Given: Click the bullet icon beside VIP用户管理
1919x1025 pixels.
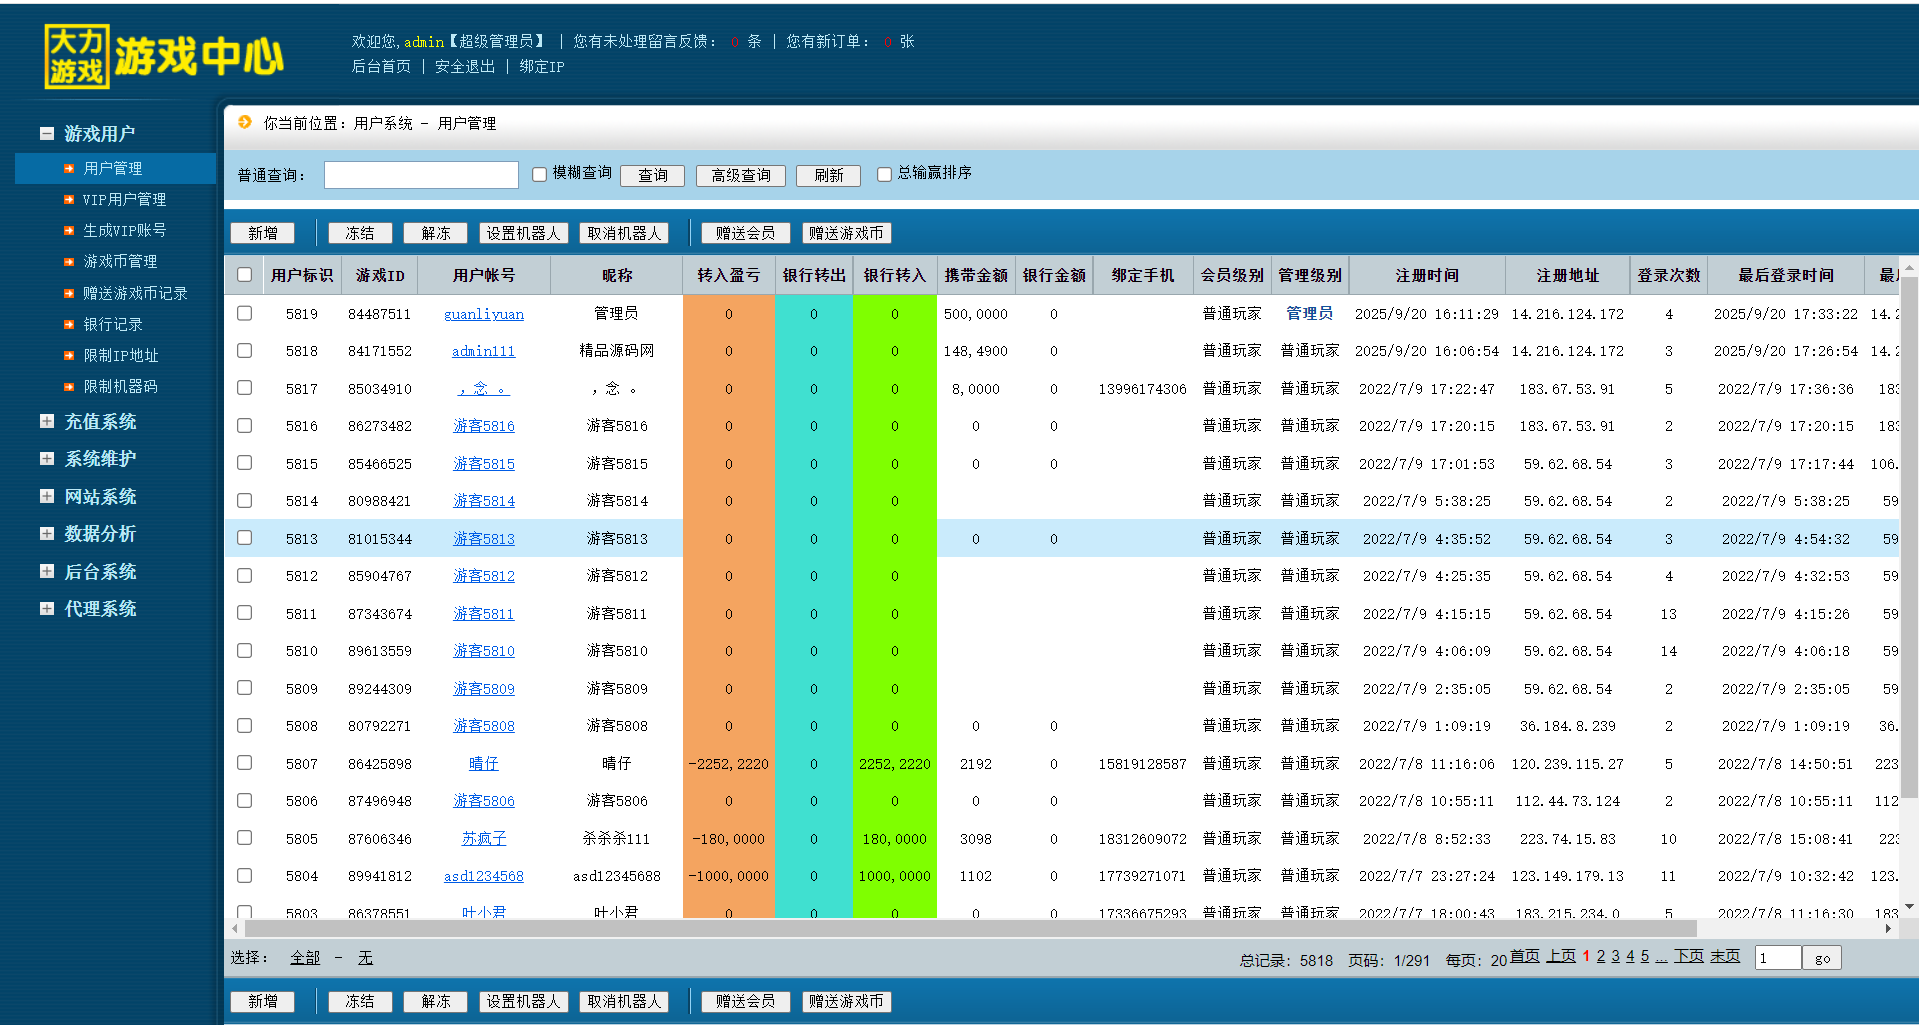Looking at the screenshot, I should pyautogui.click(x=69, y=200).
